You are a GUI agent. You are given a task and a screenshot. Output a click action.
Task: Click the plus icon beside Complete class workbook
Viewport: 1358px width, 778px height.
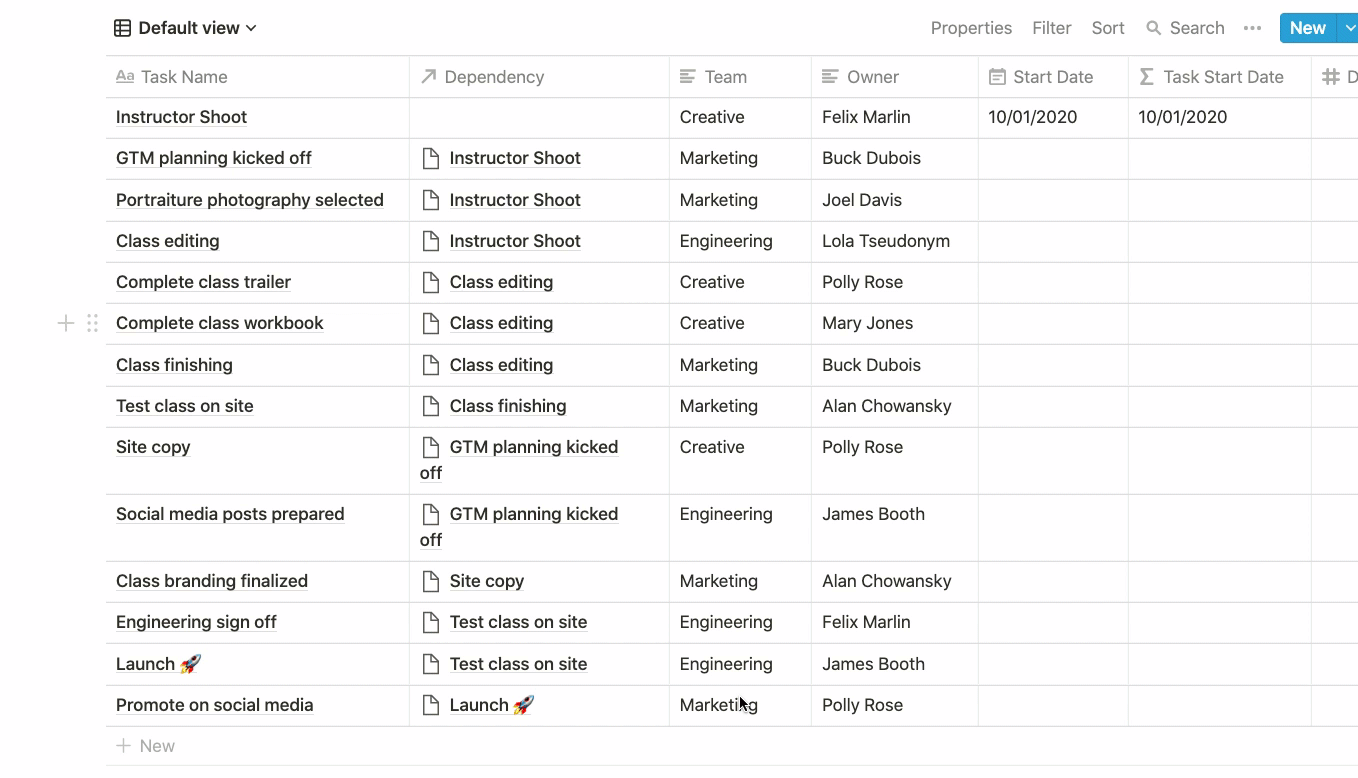click(x=66, y=323)
